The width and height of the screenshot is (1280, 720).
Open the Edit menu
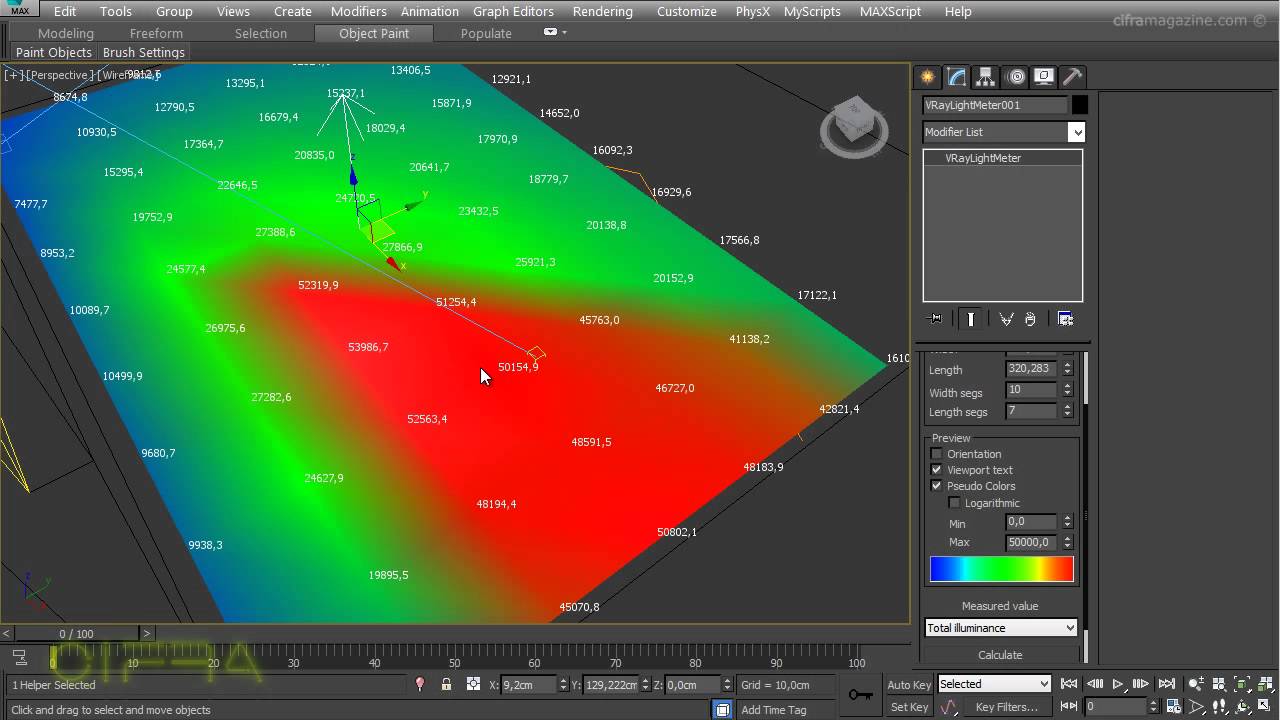click(x=65, y=11)
